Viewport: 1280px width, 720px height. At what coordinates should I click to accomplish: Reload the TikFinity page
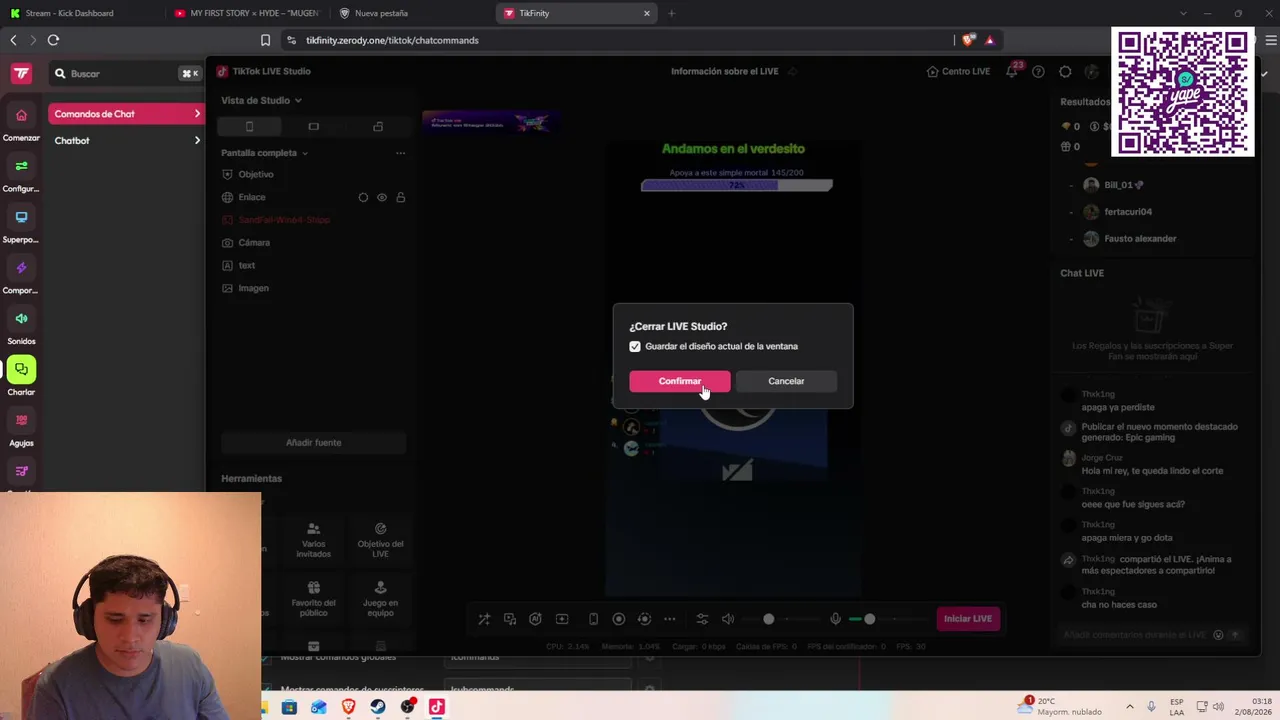pyautogui.click(x=53, y=40)
